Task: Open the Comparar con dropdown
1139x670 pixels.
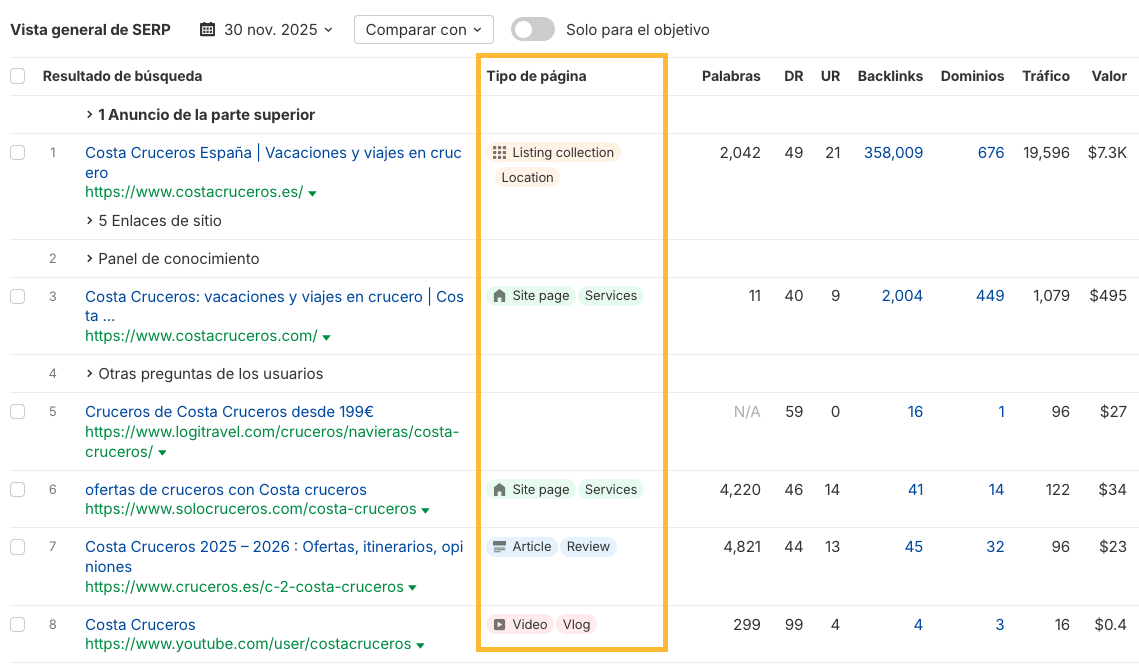Action: [x=424, y=30]
